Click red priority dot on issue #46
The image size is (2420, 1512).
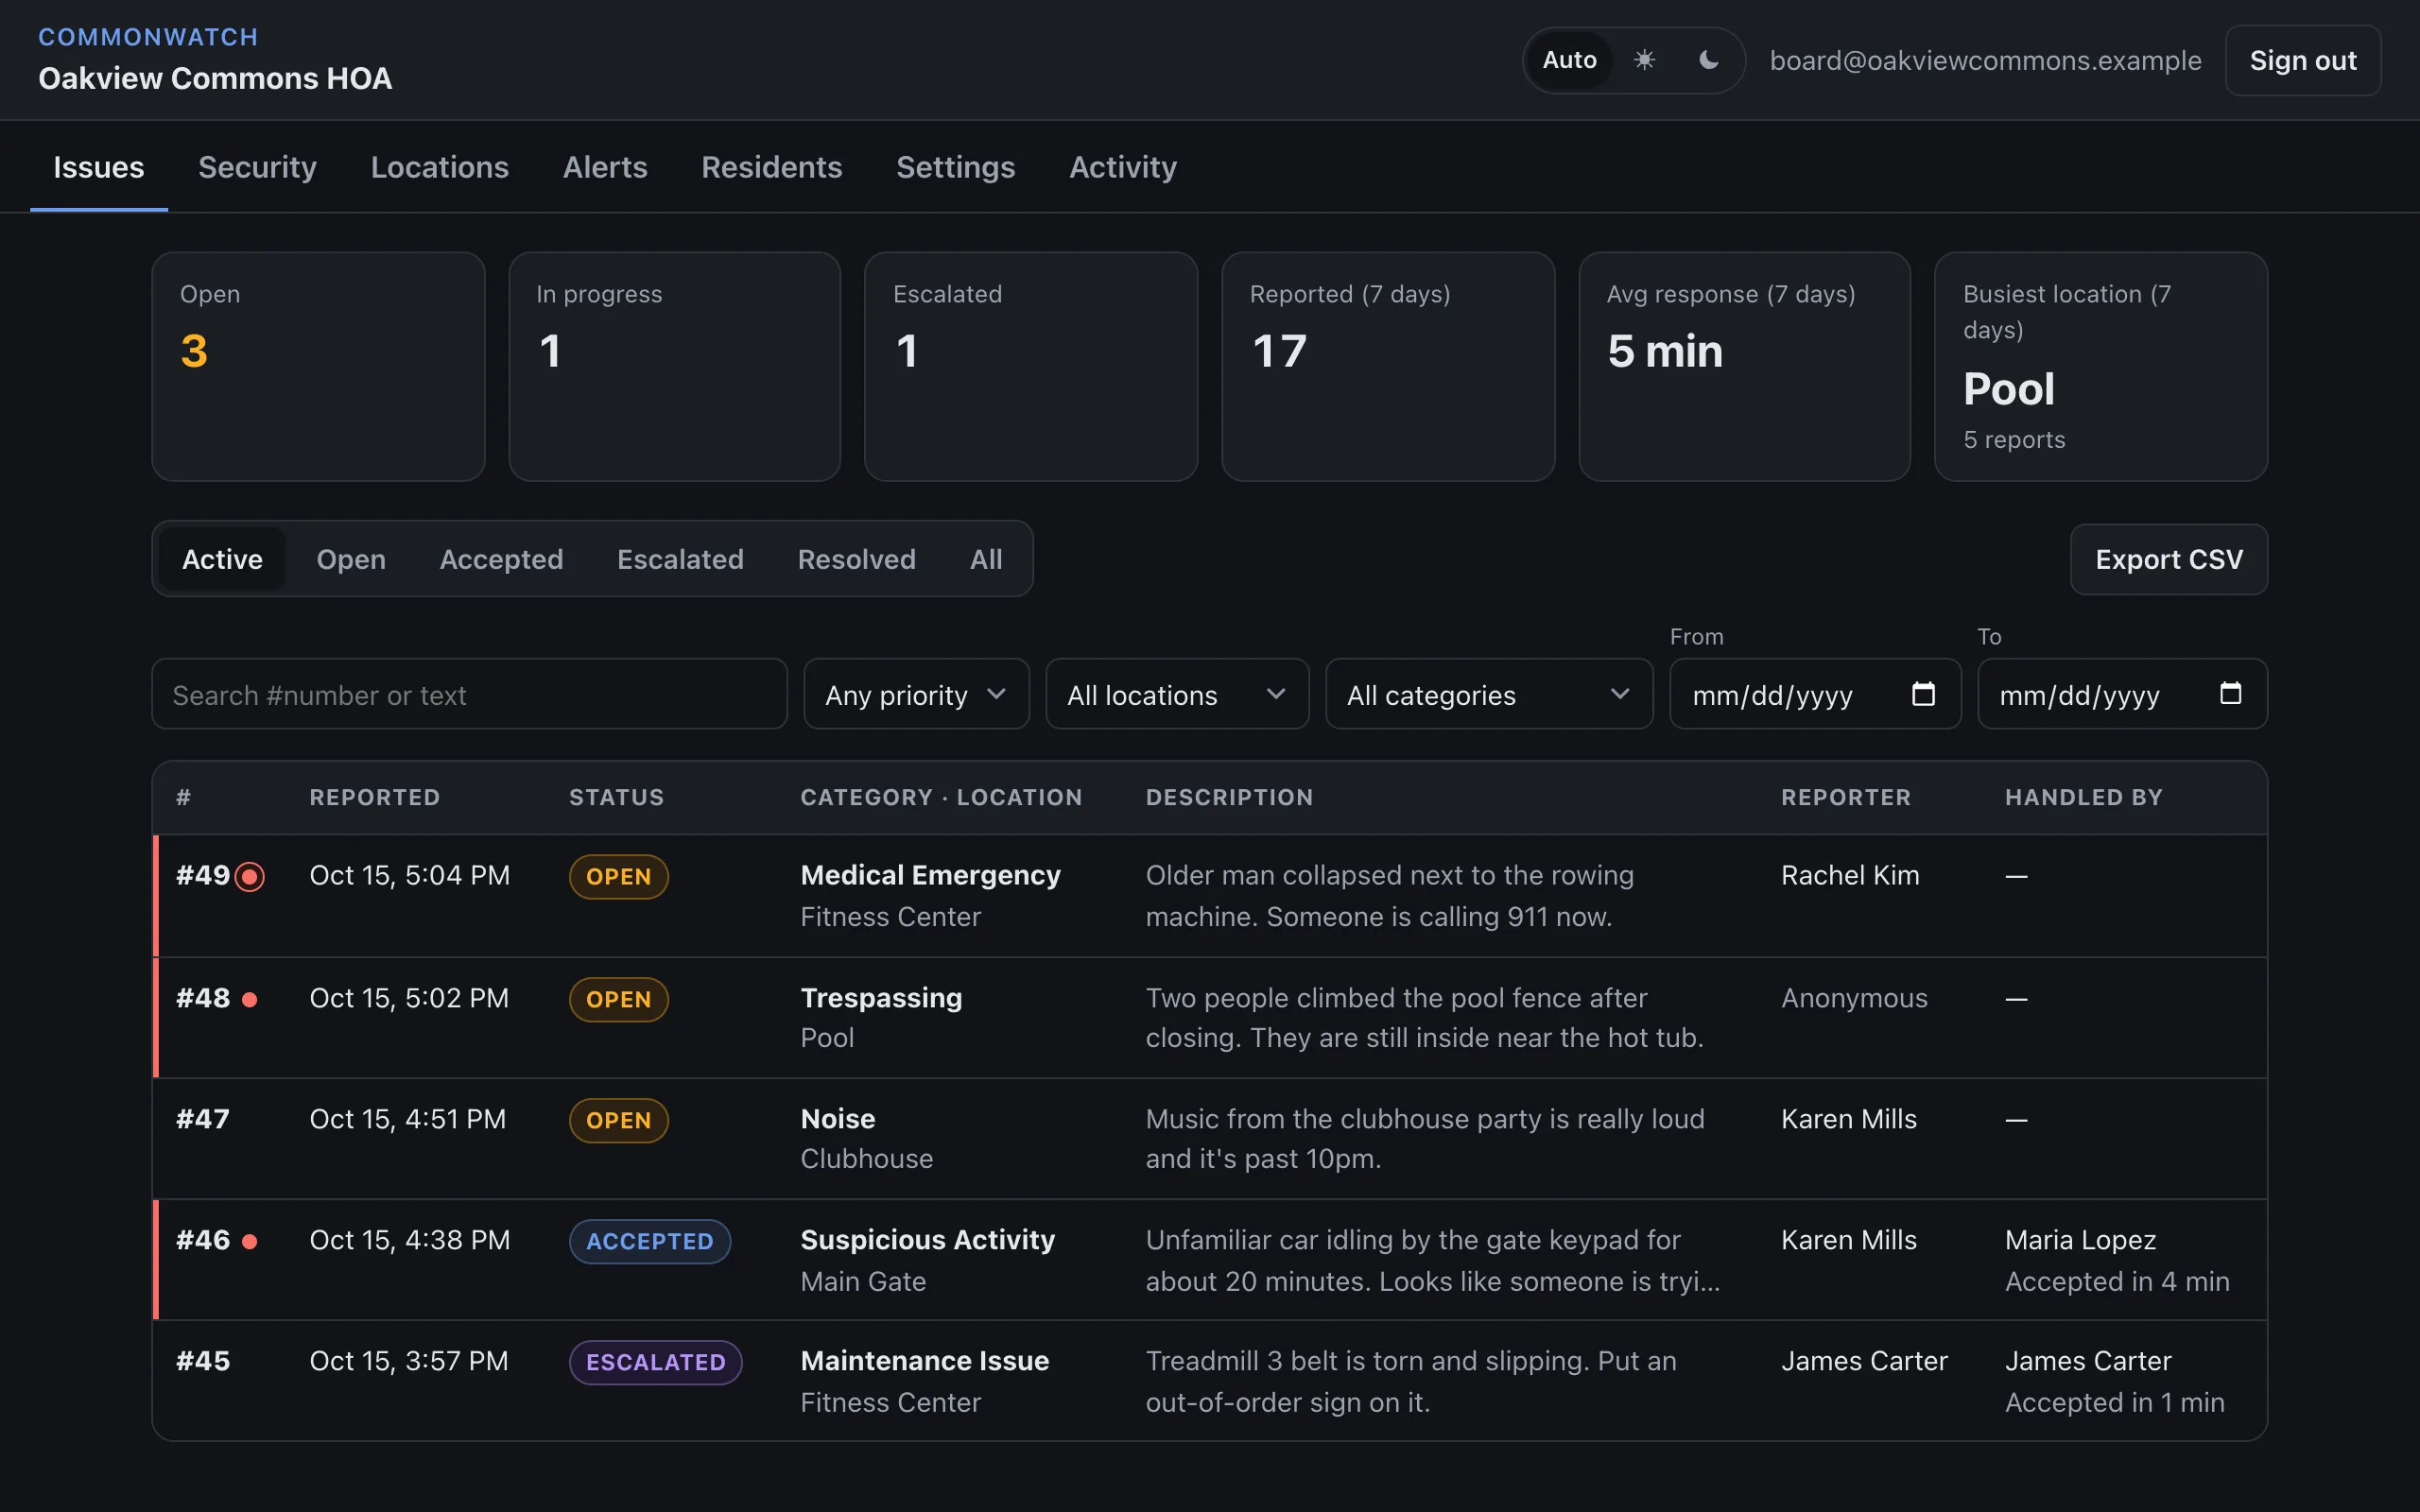click(250, 1241)
